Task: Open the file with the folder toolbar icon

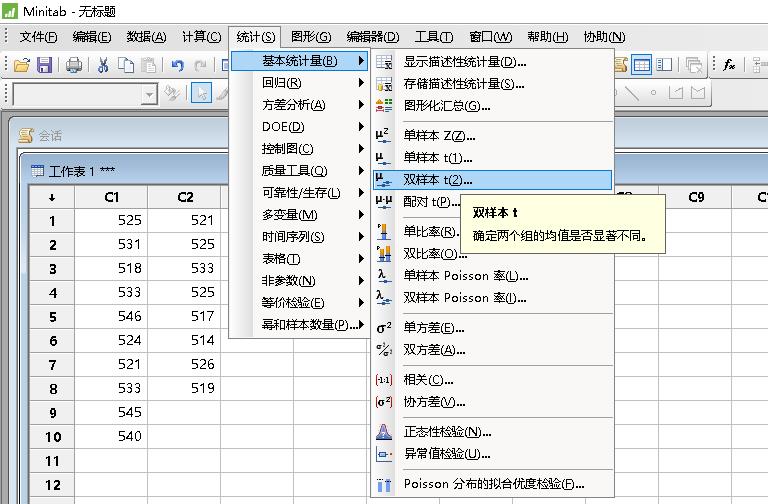Action: 22,65
